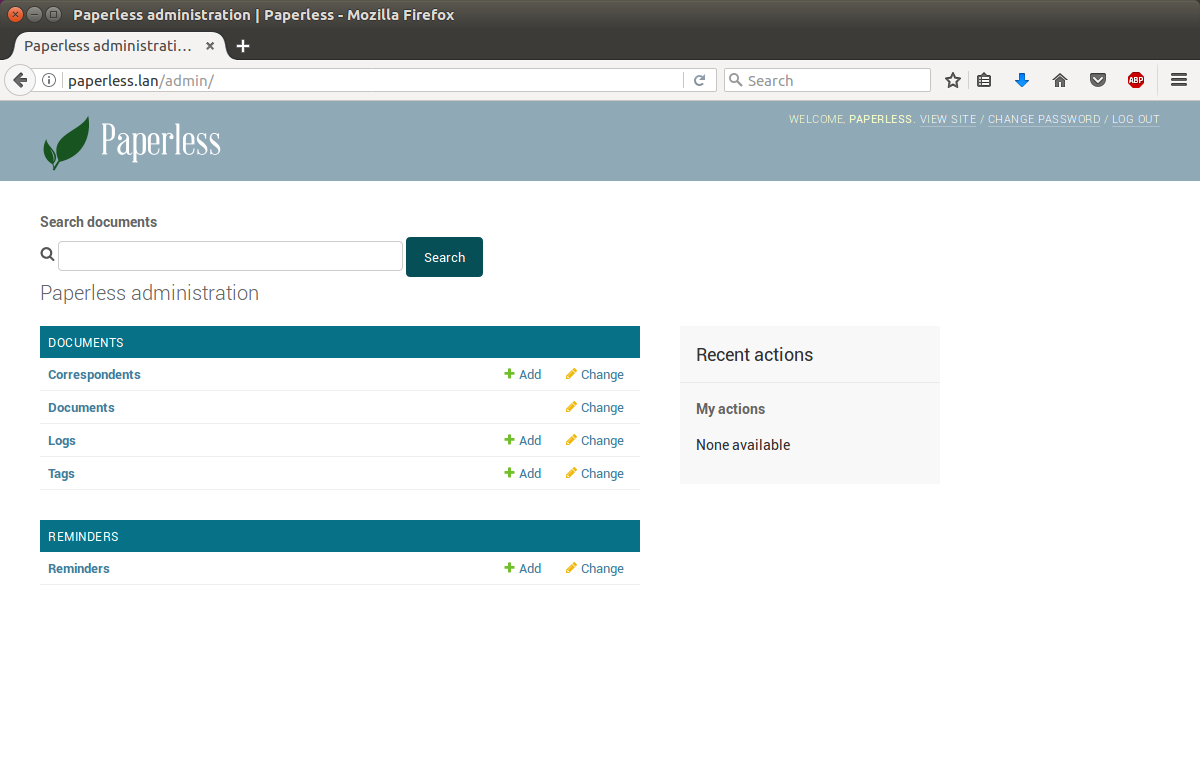Click Change next to Tags
The image size is (1200, 759).
click(595, 474)
